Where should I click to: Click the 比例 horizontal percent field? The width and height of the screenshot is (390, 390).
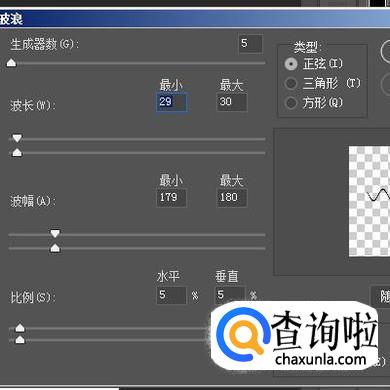171,295
